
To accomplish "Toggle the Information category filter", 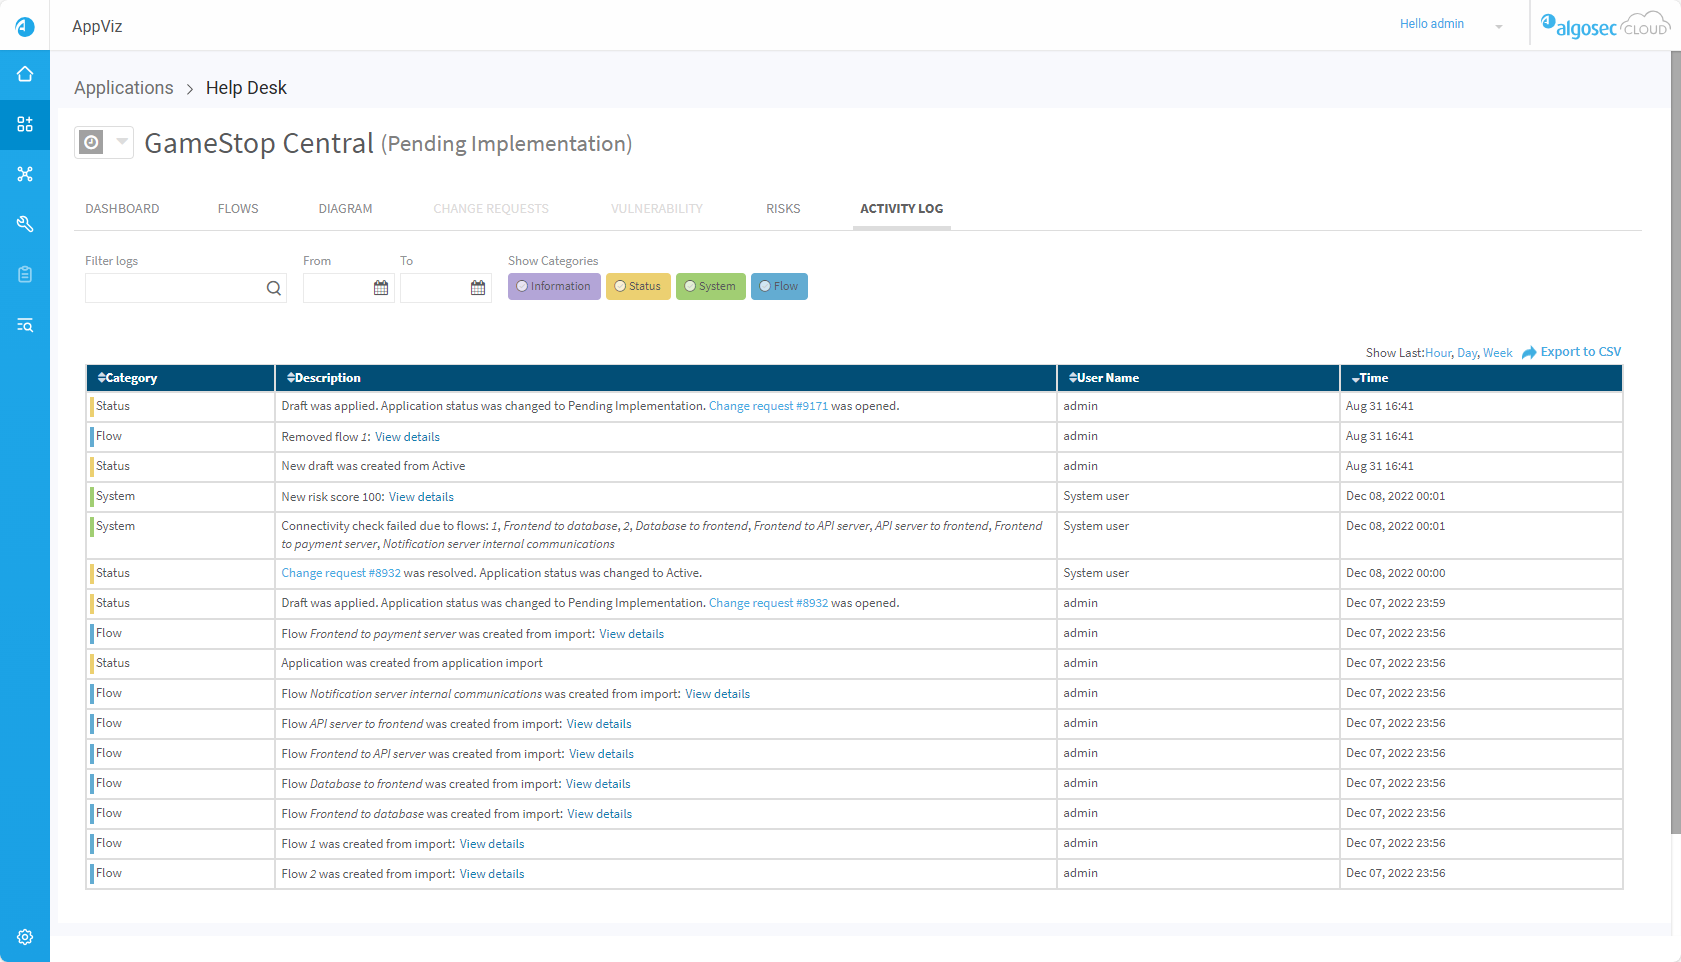I will click(554, 287).
